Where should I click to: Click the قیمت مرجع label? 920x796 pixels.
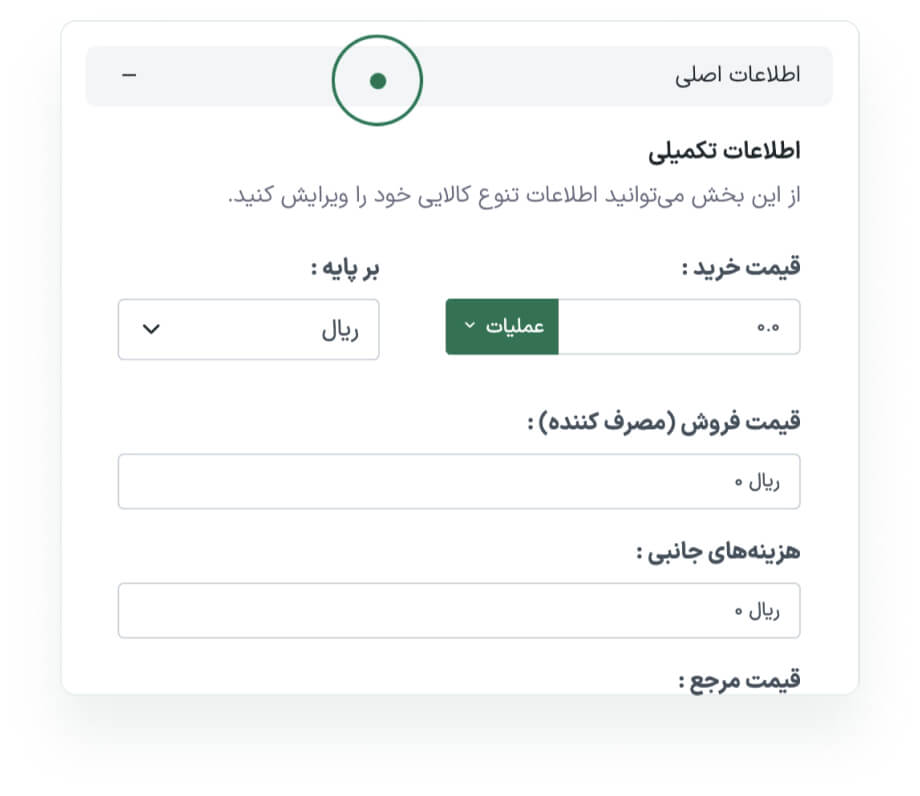(739, 681)
